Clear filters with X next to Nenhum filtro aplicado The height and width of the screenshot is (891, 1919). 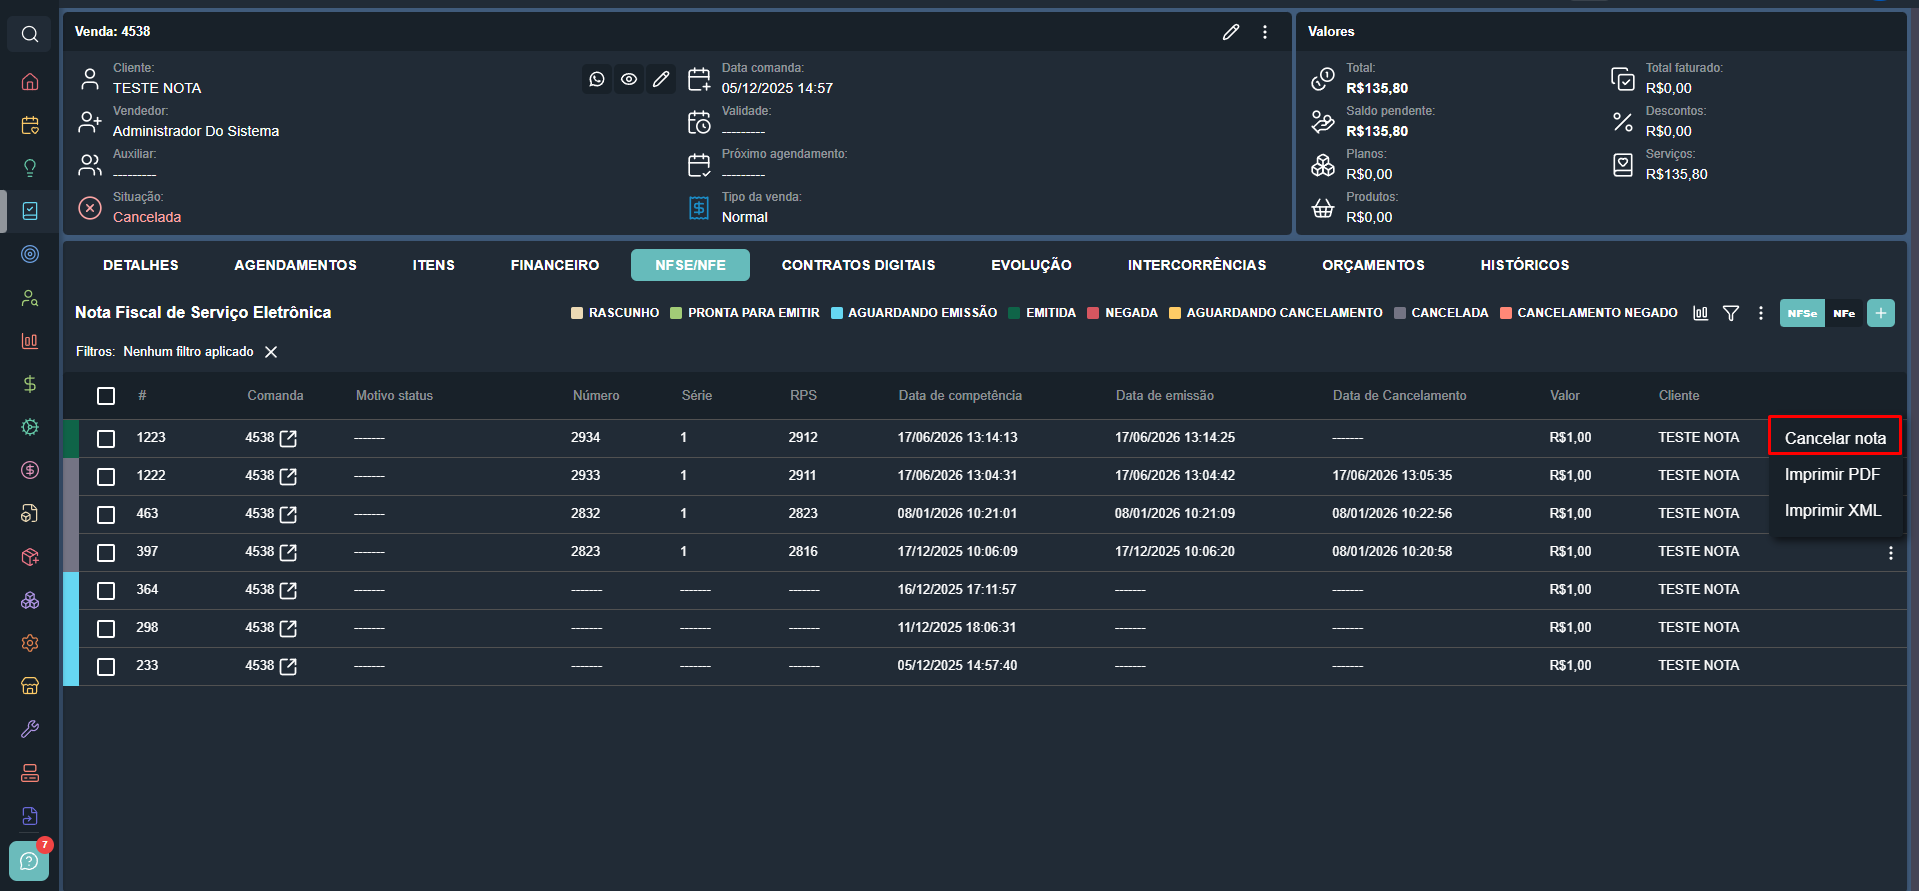(271, 352)
